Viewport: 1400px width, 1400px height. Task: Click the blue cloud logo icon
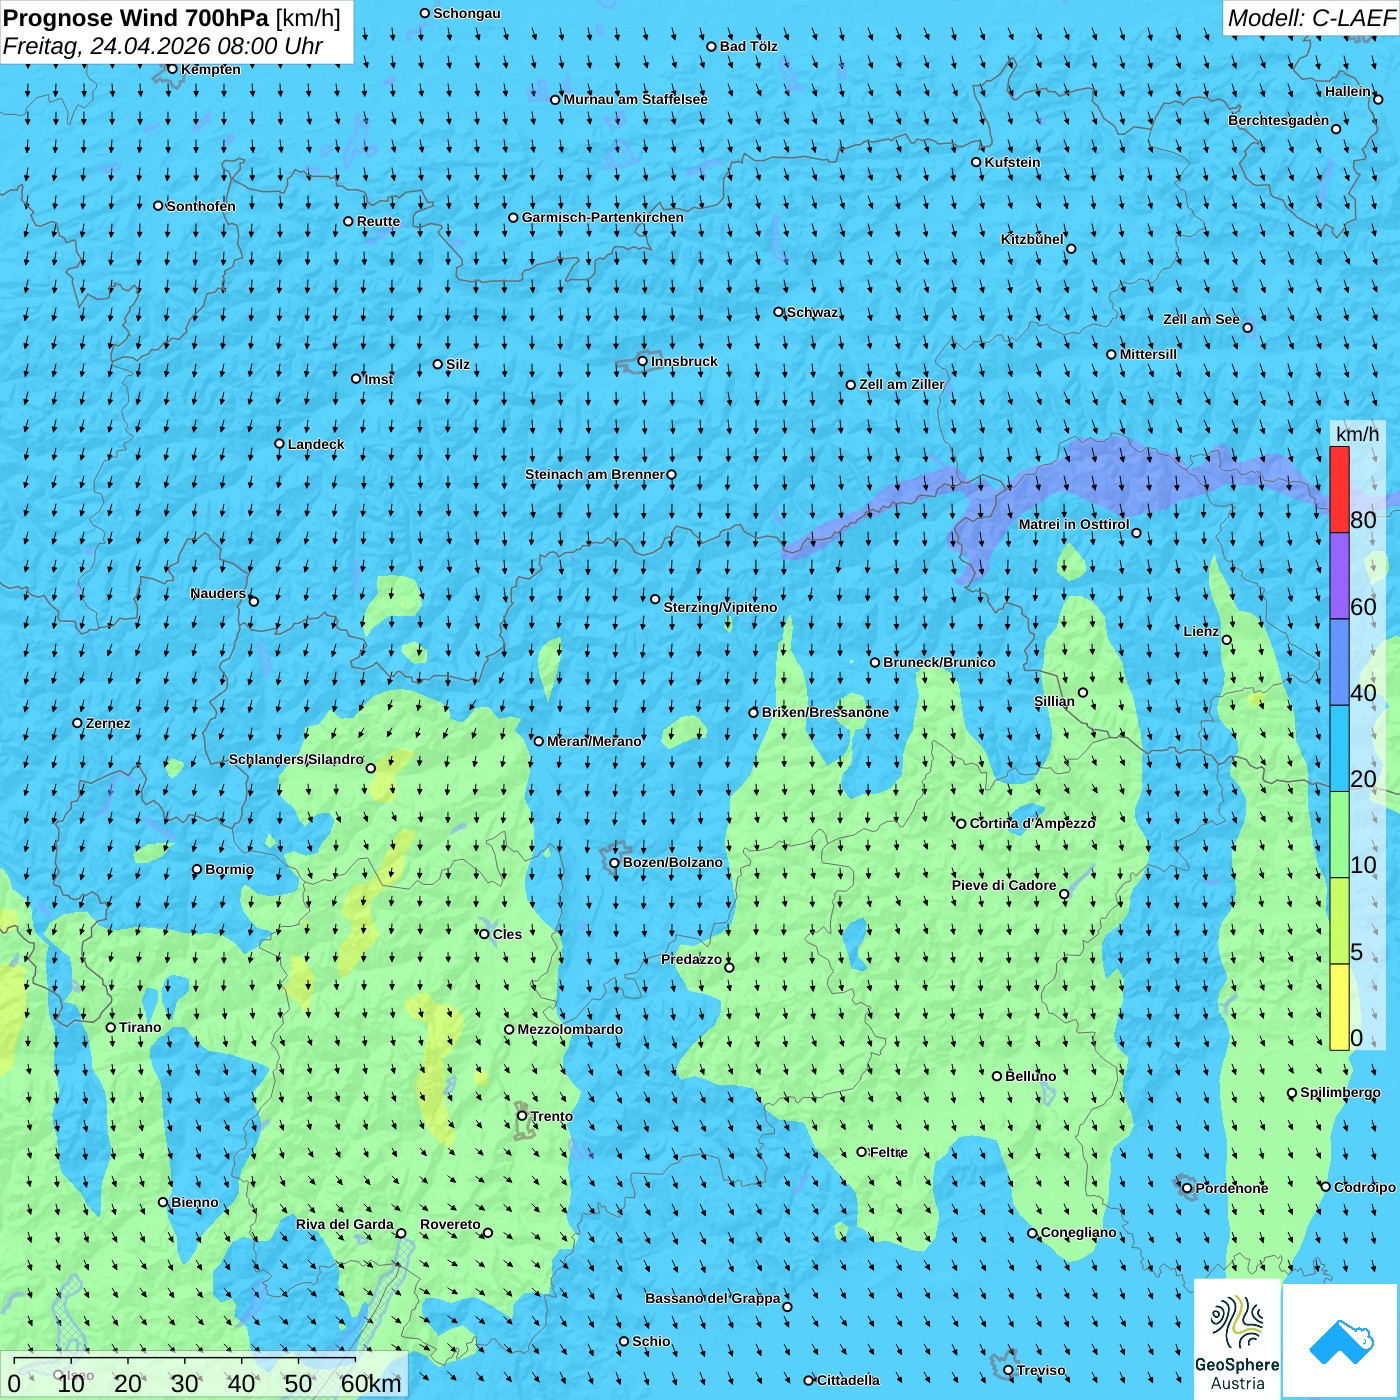point(1341,1341)
